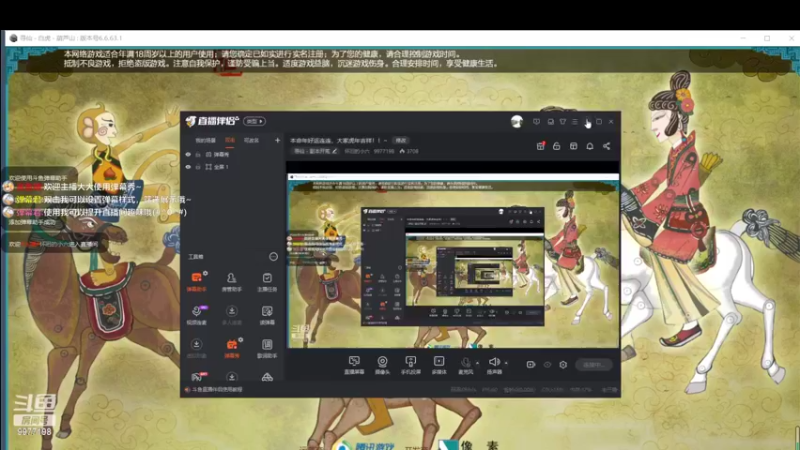
Task: Open the gift box icon with red dot
Action: tap(541, 146)
